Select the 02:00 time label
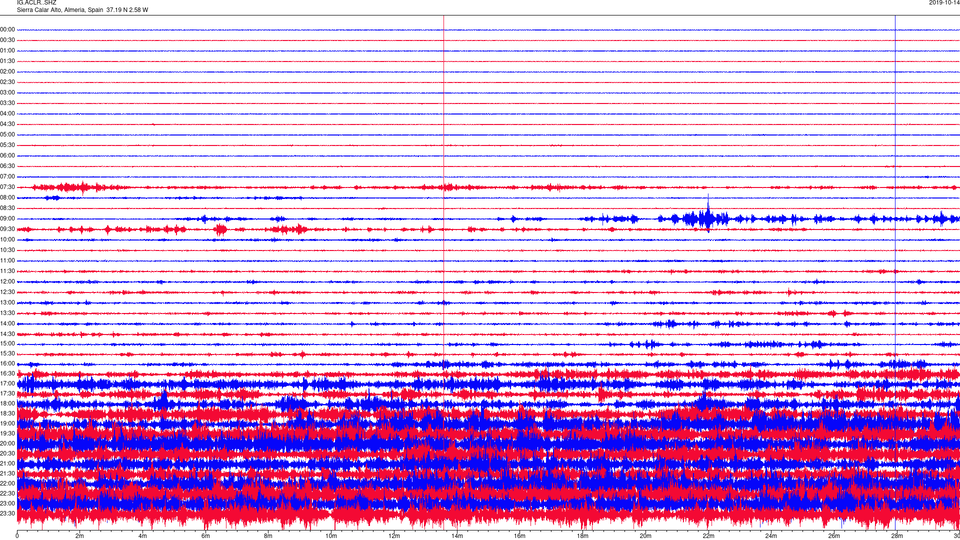960x540 pixels. pyautogui.click(x=7, y=72)
